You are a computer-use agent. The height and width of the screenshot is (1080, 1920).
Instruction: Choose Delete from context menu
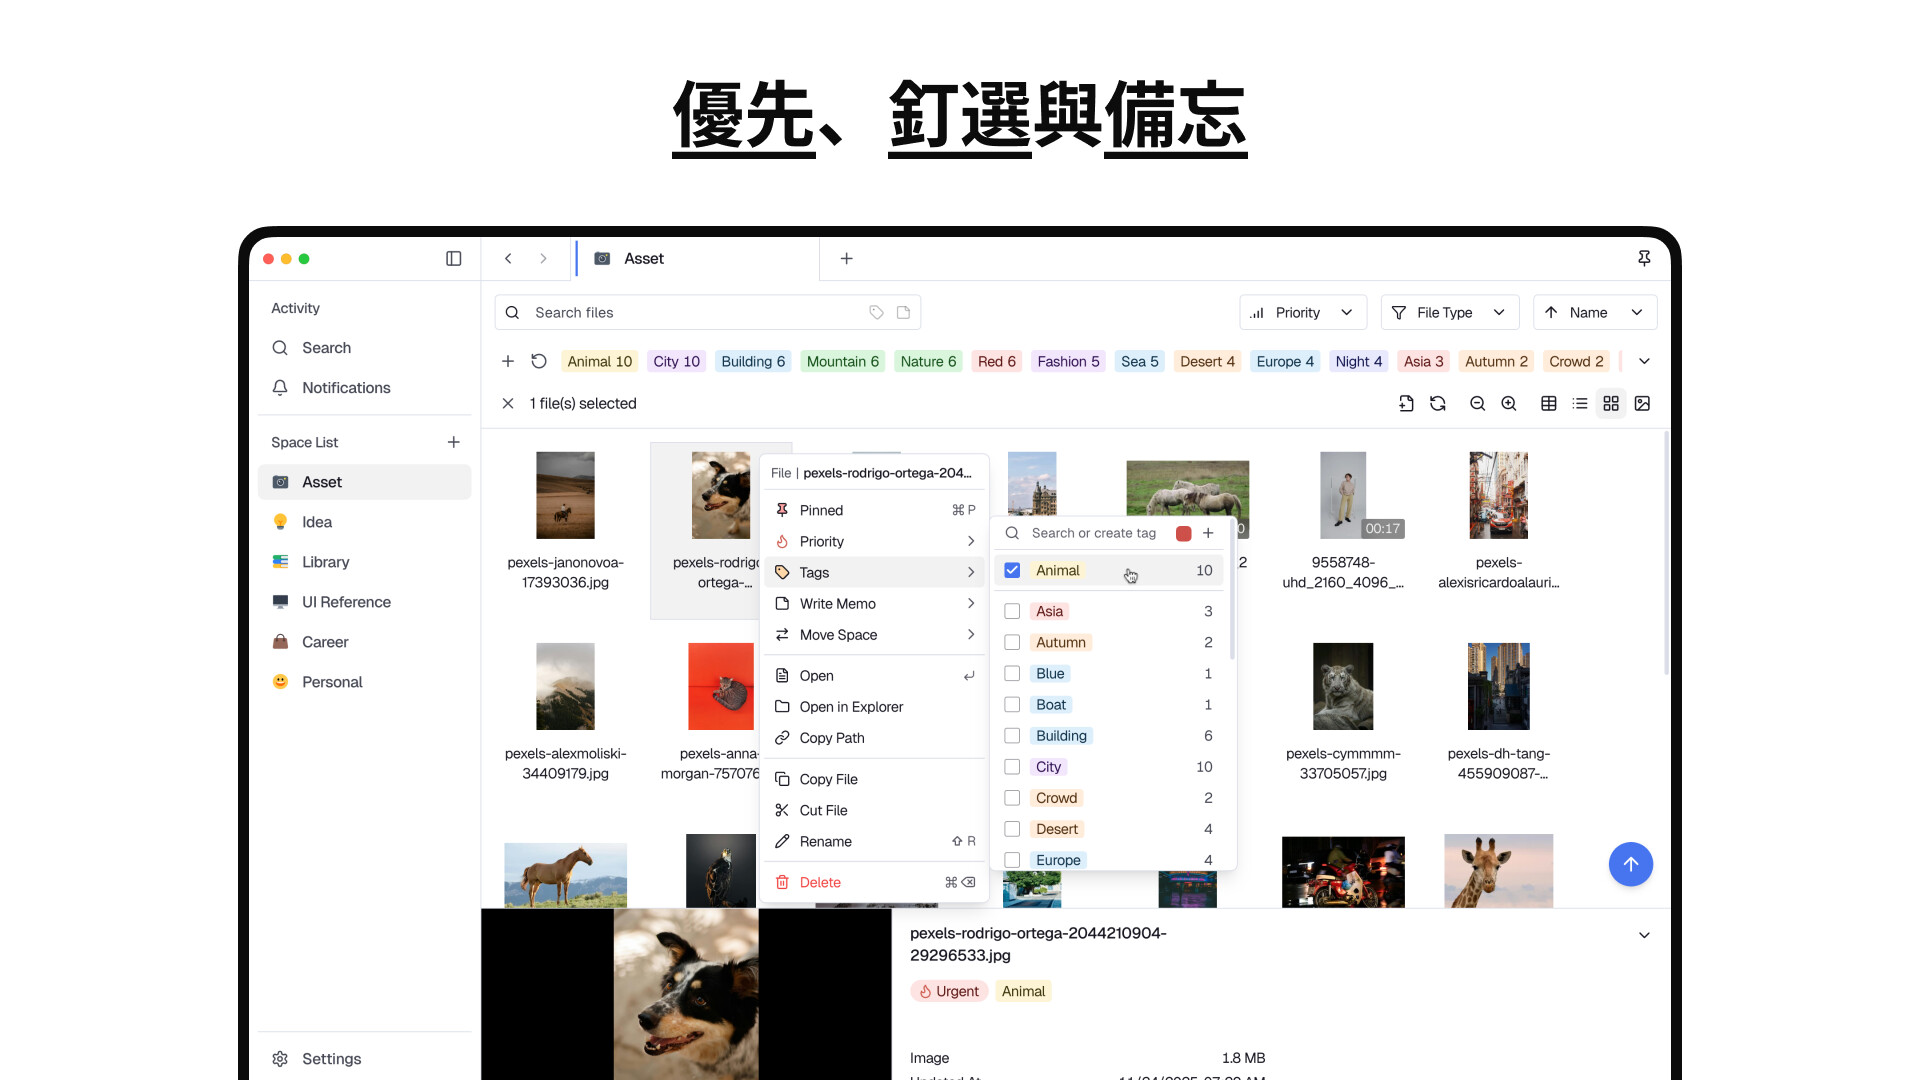pos(820,883)
